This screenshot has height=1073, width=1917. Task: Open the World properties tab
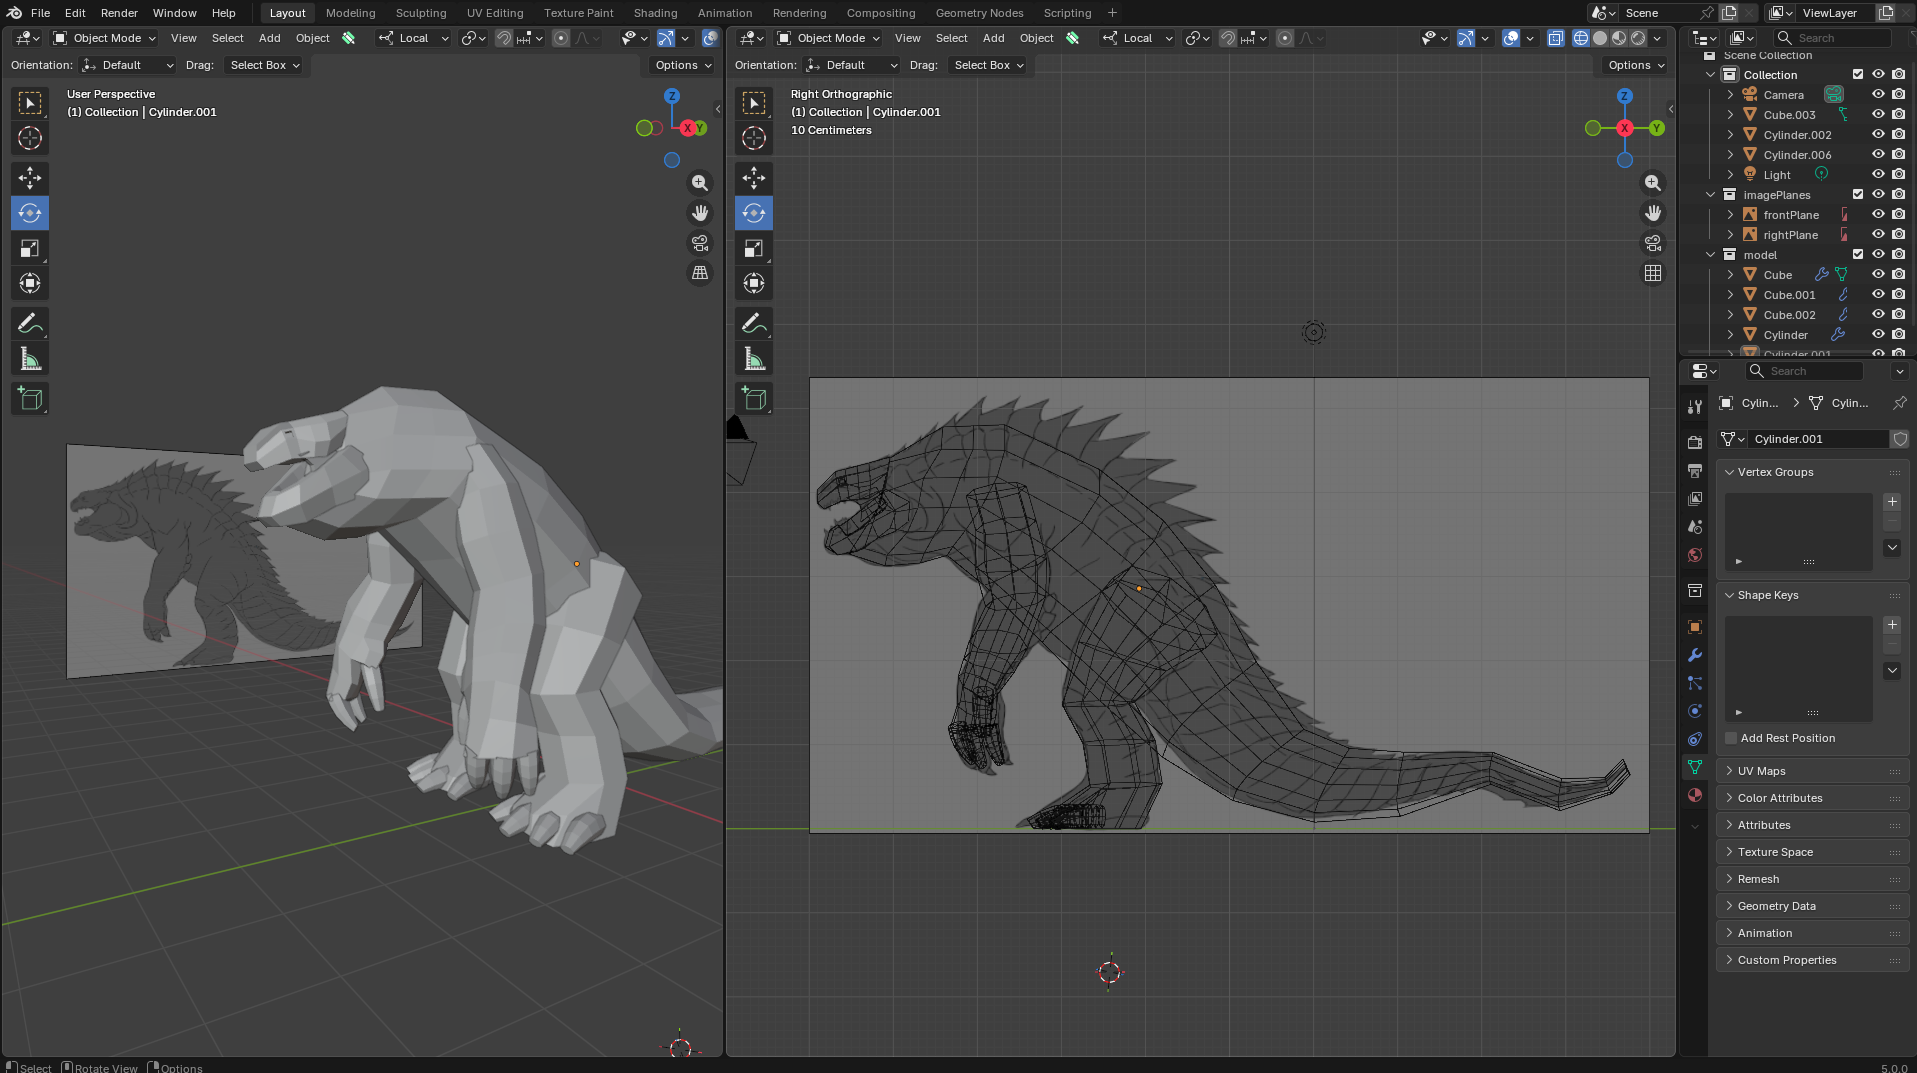pyautogui.click(x=1695, y=555)
